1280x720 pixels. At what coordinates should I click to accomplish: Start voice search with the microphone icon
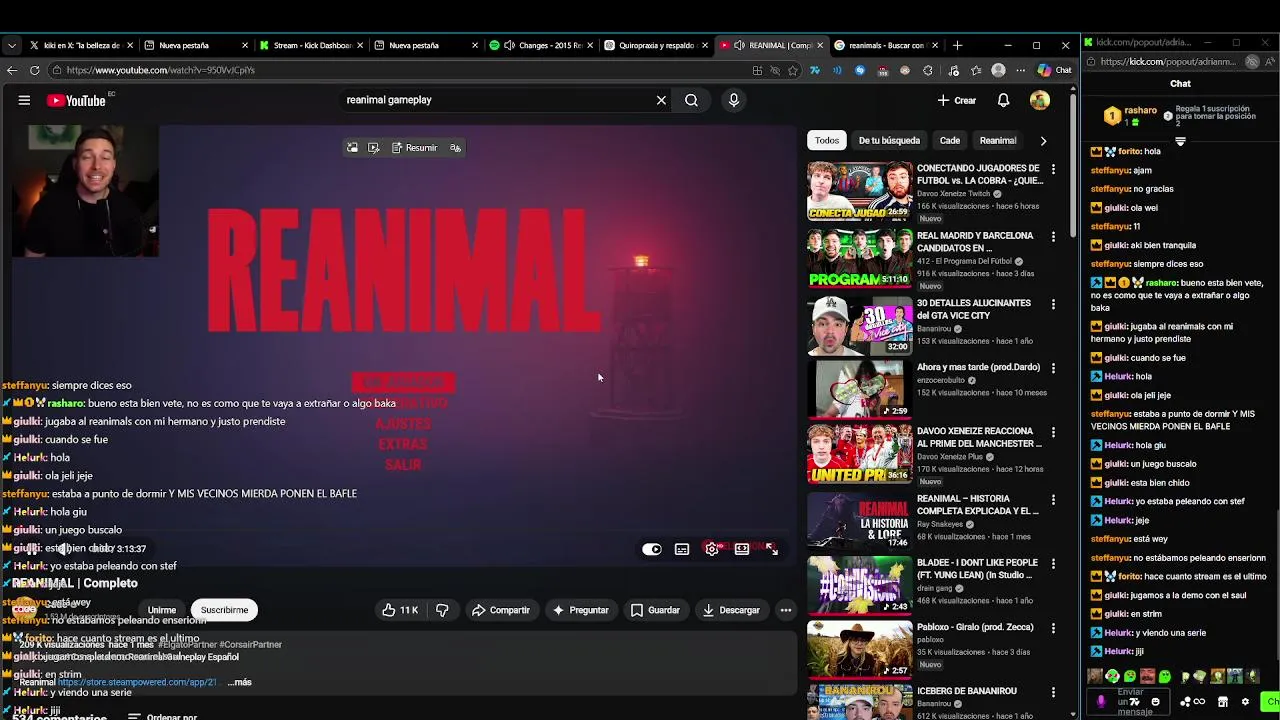pyautogui.click(x=734, y=100)
